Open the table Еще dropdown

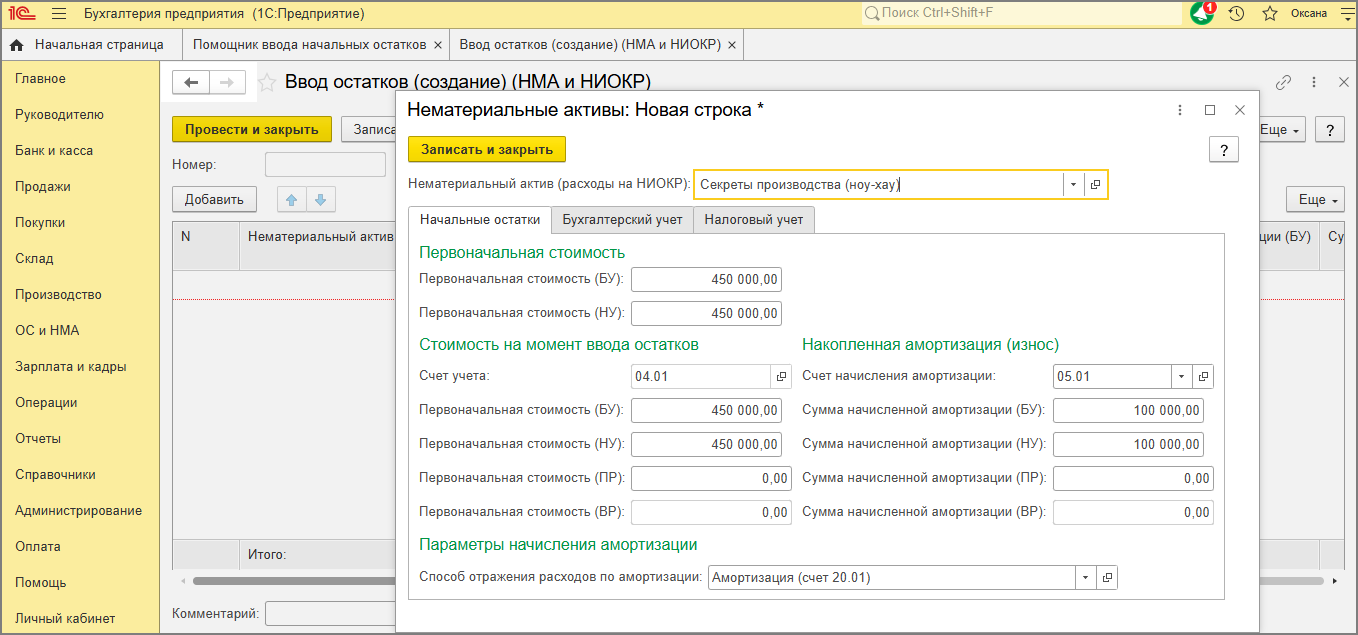pyautogui.click(x=1315, y=200)
